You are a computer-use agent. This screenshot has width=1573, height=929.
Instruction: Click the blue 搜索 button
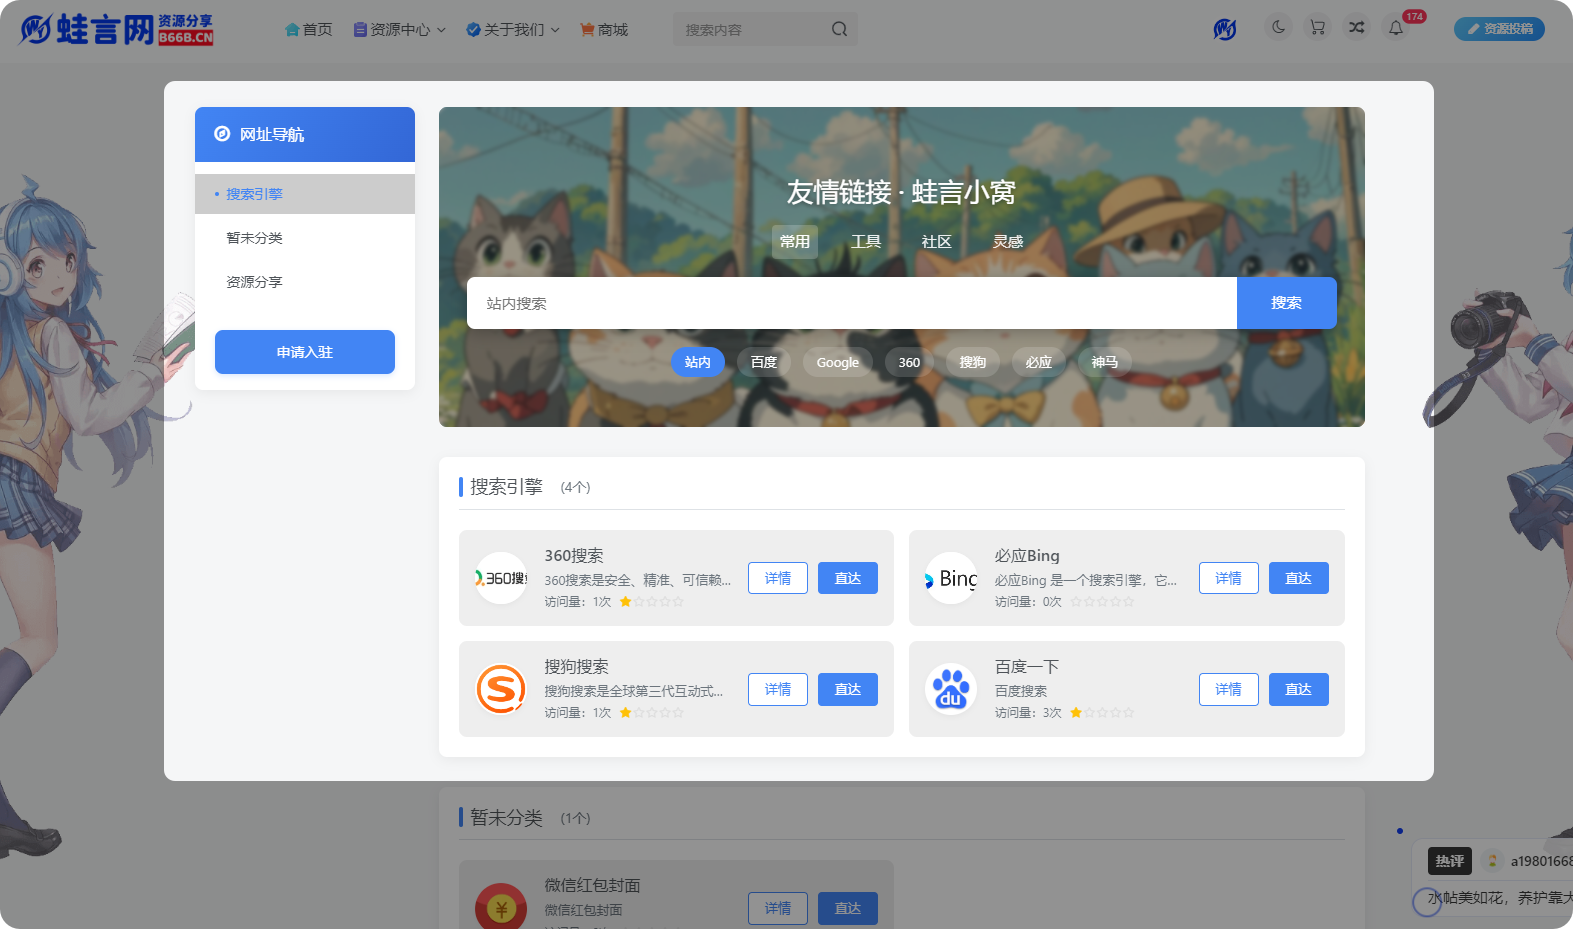pos(1287,303)
